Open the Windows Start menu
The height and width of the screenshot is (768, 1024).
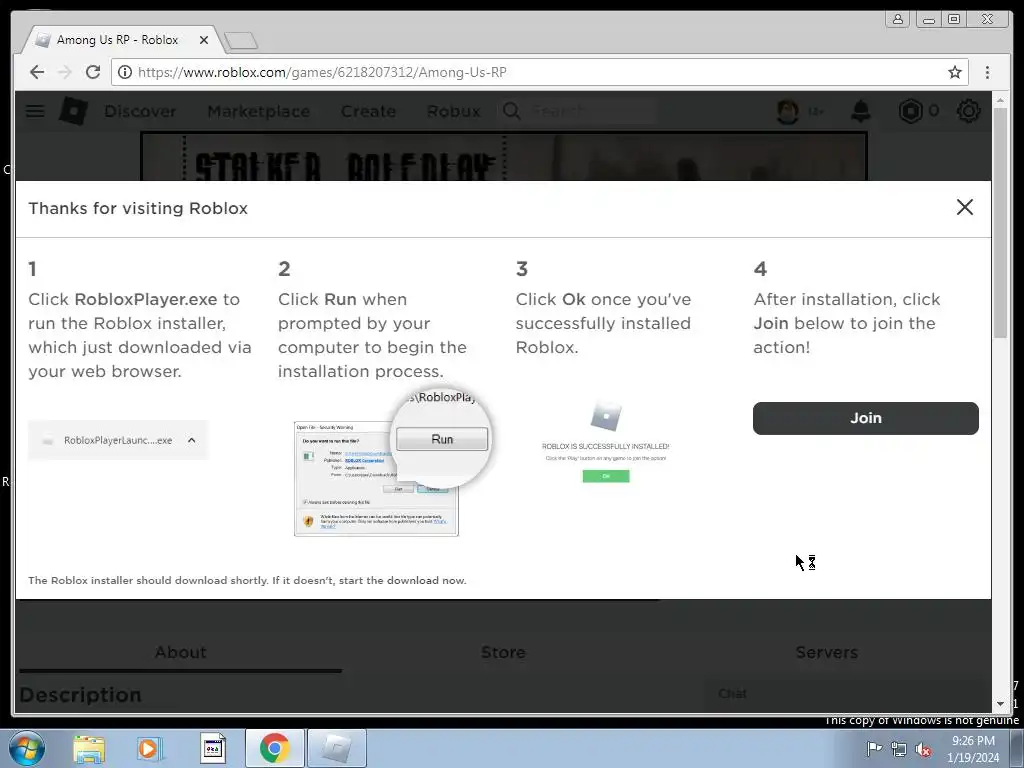[27, 748]
